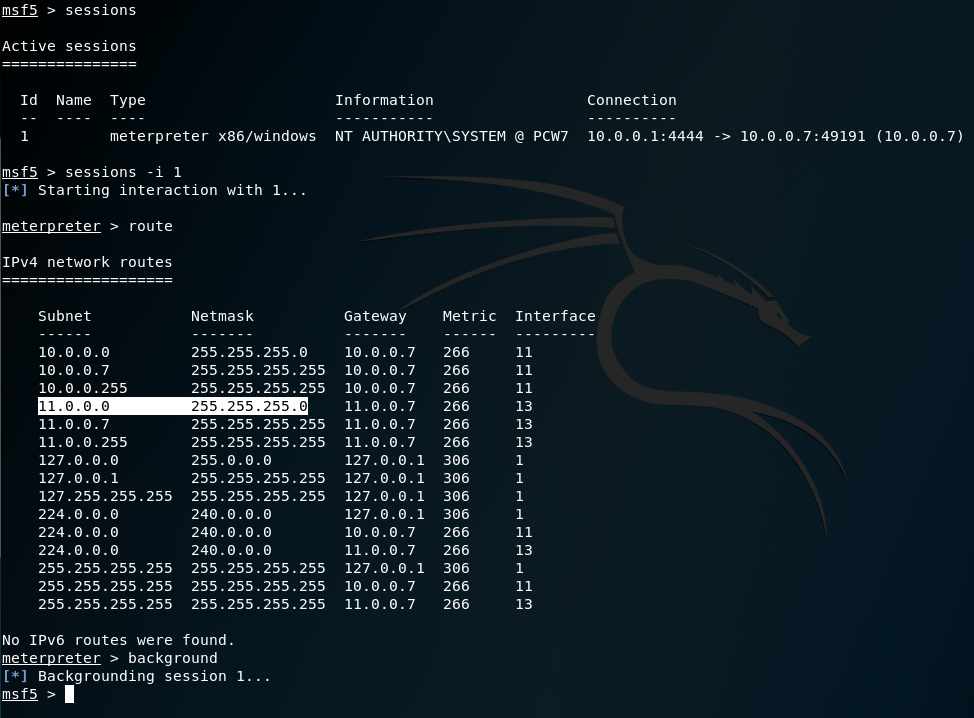974x718 pixels.
Task: Select the 'Active sessions' heading text
Action: 69,47
